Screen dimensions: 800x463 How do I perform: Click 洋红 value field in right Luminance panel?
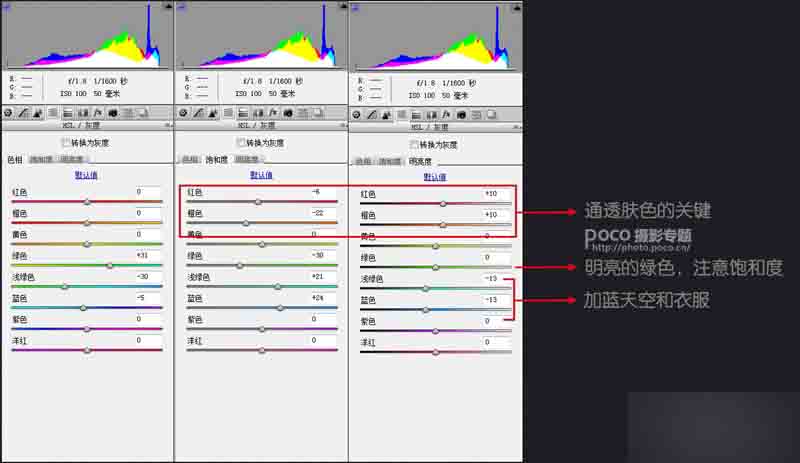click(x=496, y=342)
